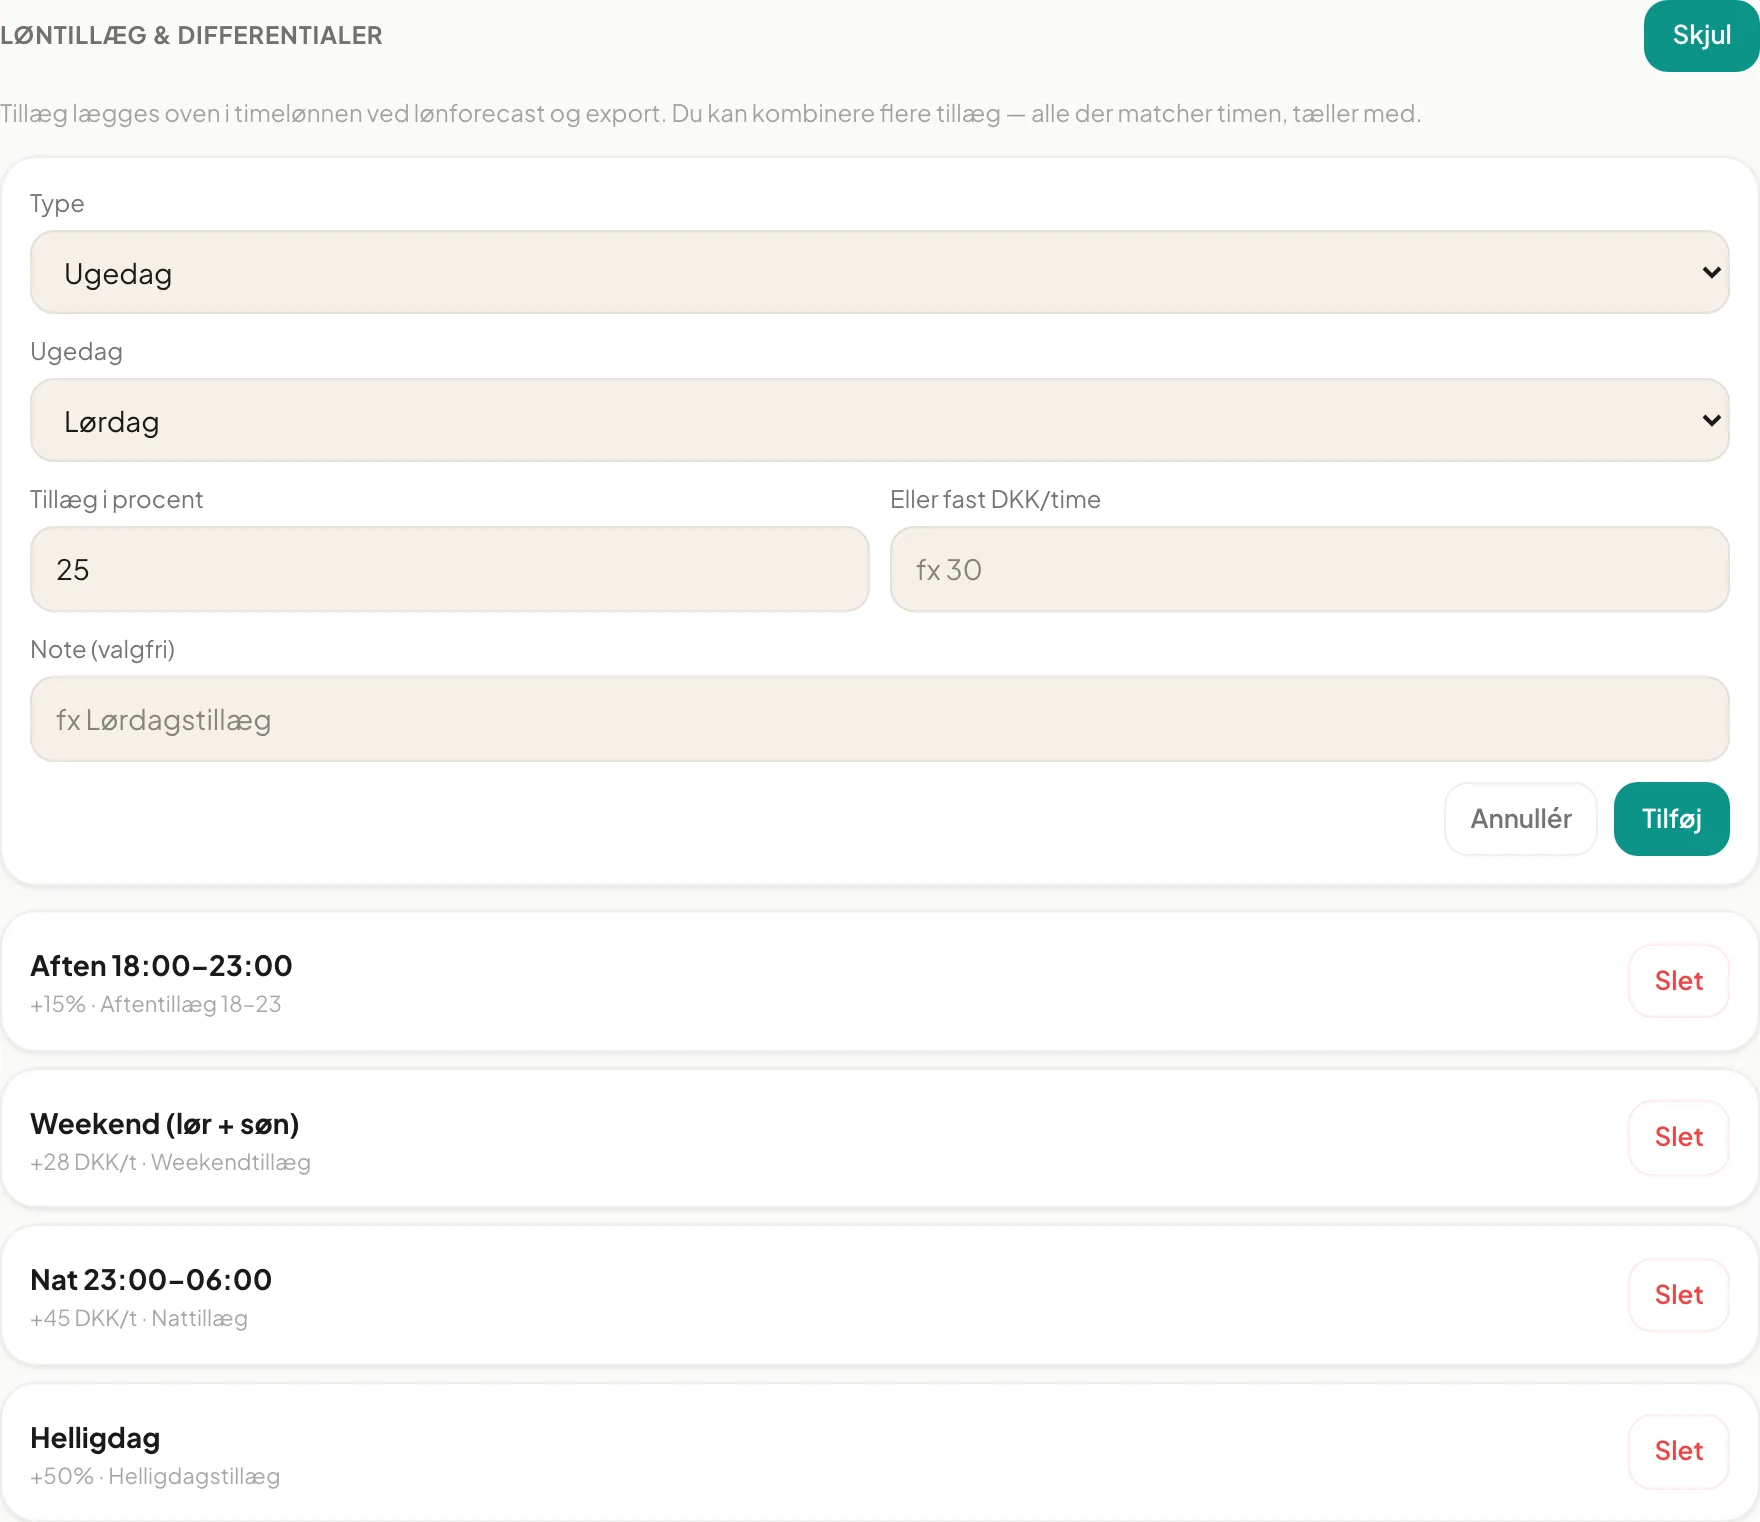Select the Helligdag title
This screenshot has width=1760, height=1522.
click(x=95, y=1438)
